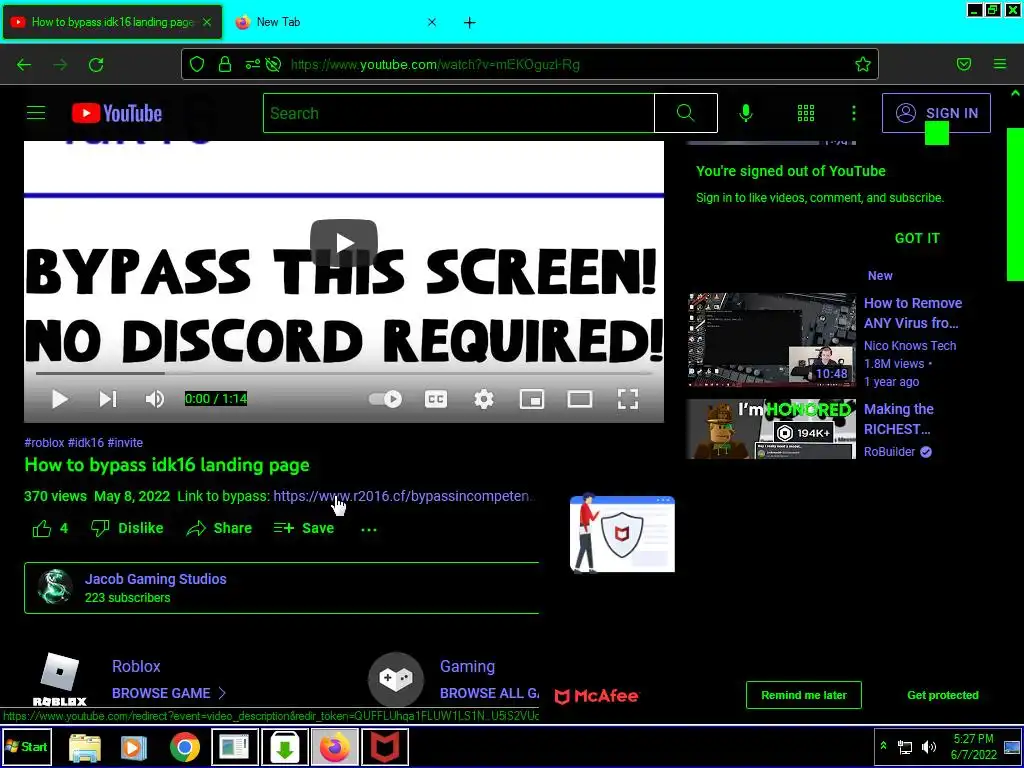Click the #invite hashtag

(125, 443)
